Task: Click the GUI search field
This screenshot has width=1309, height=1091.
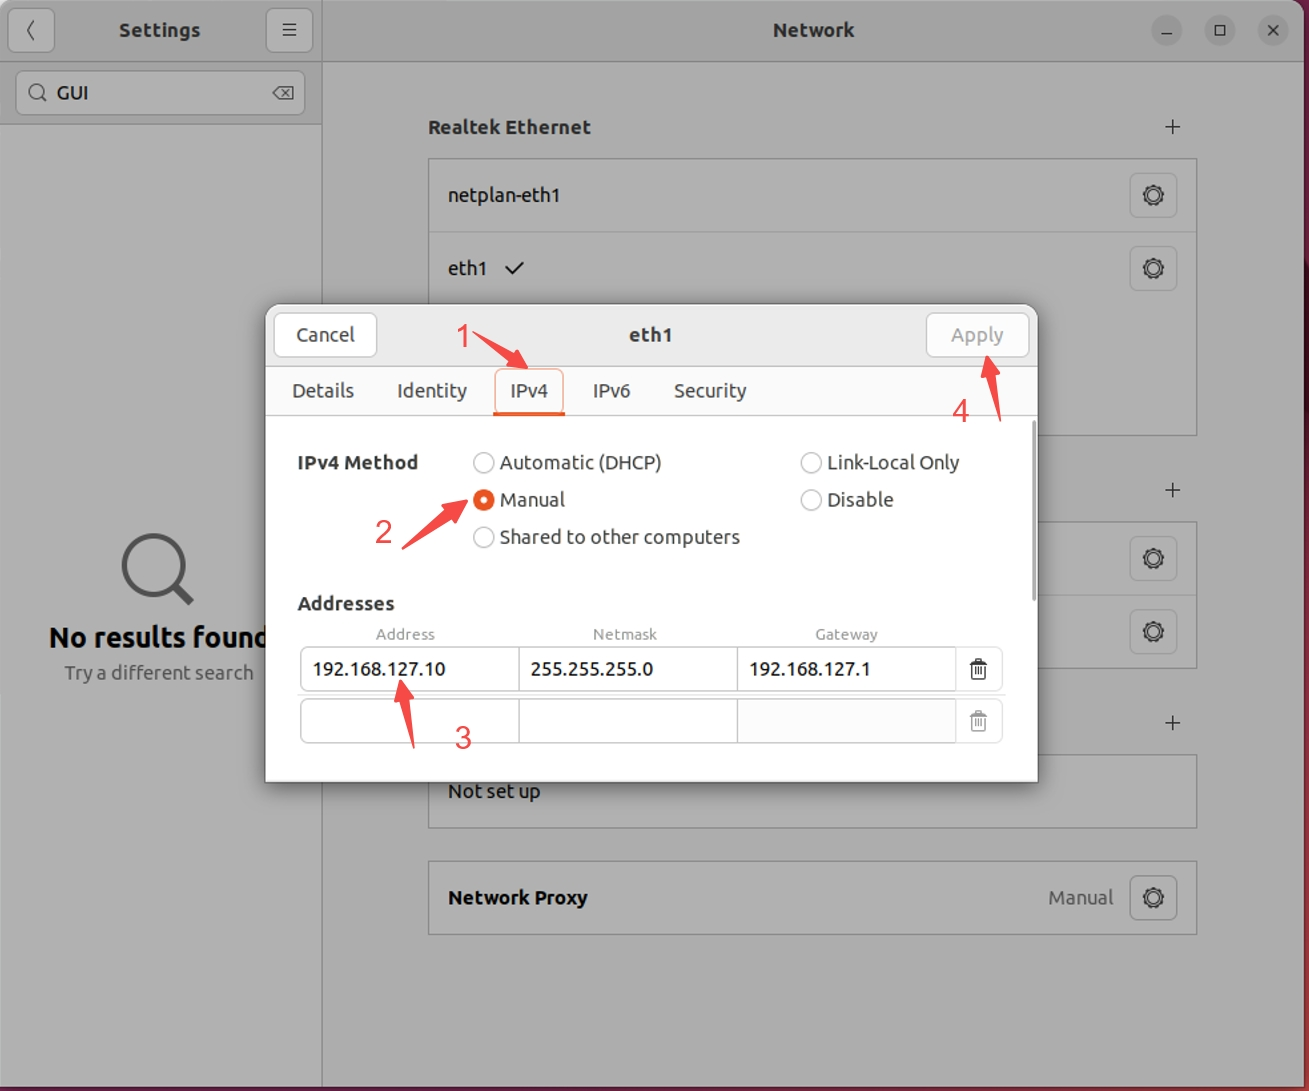Action: pos(160,93)
